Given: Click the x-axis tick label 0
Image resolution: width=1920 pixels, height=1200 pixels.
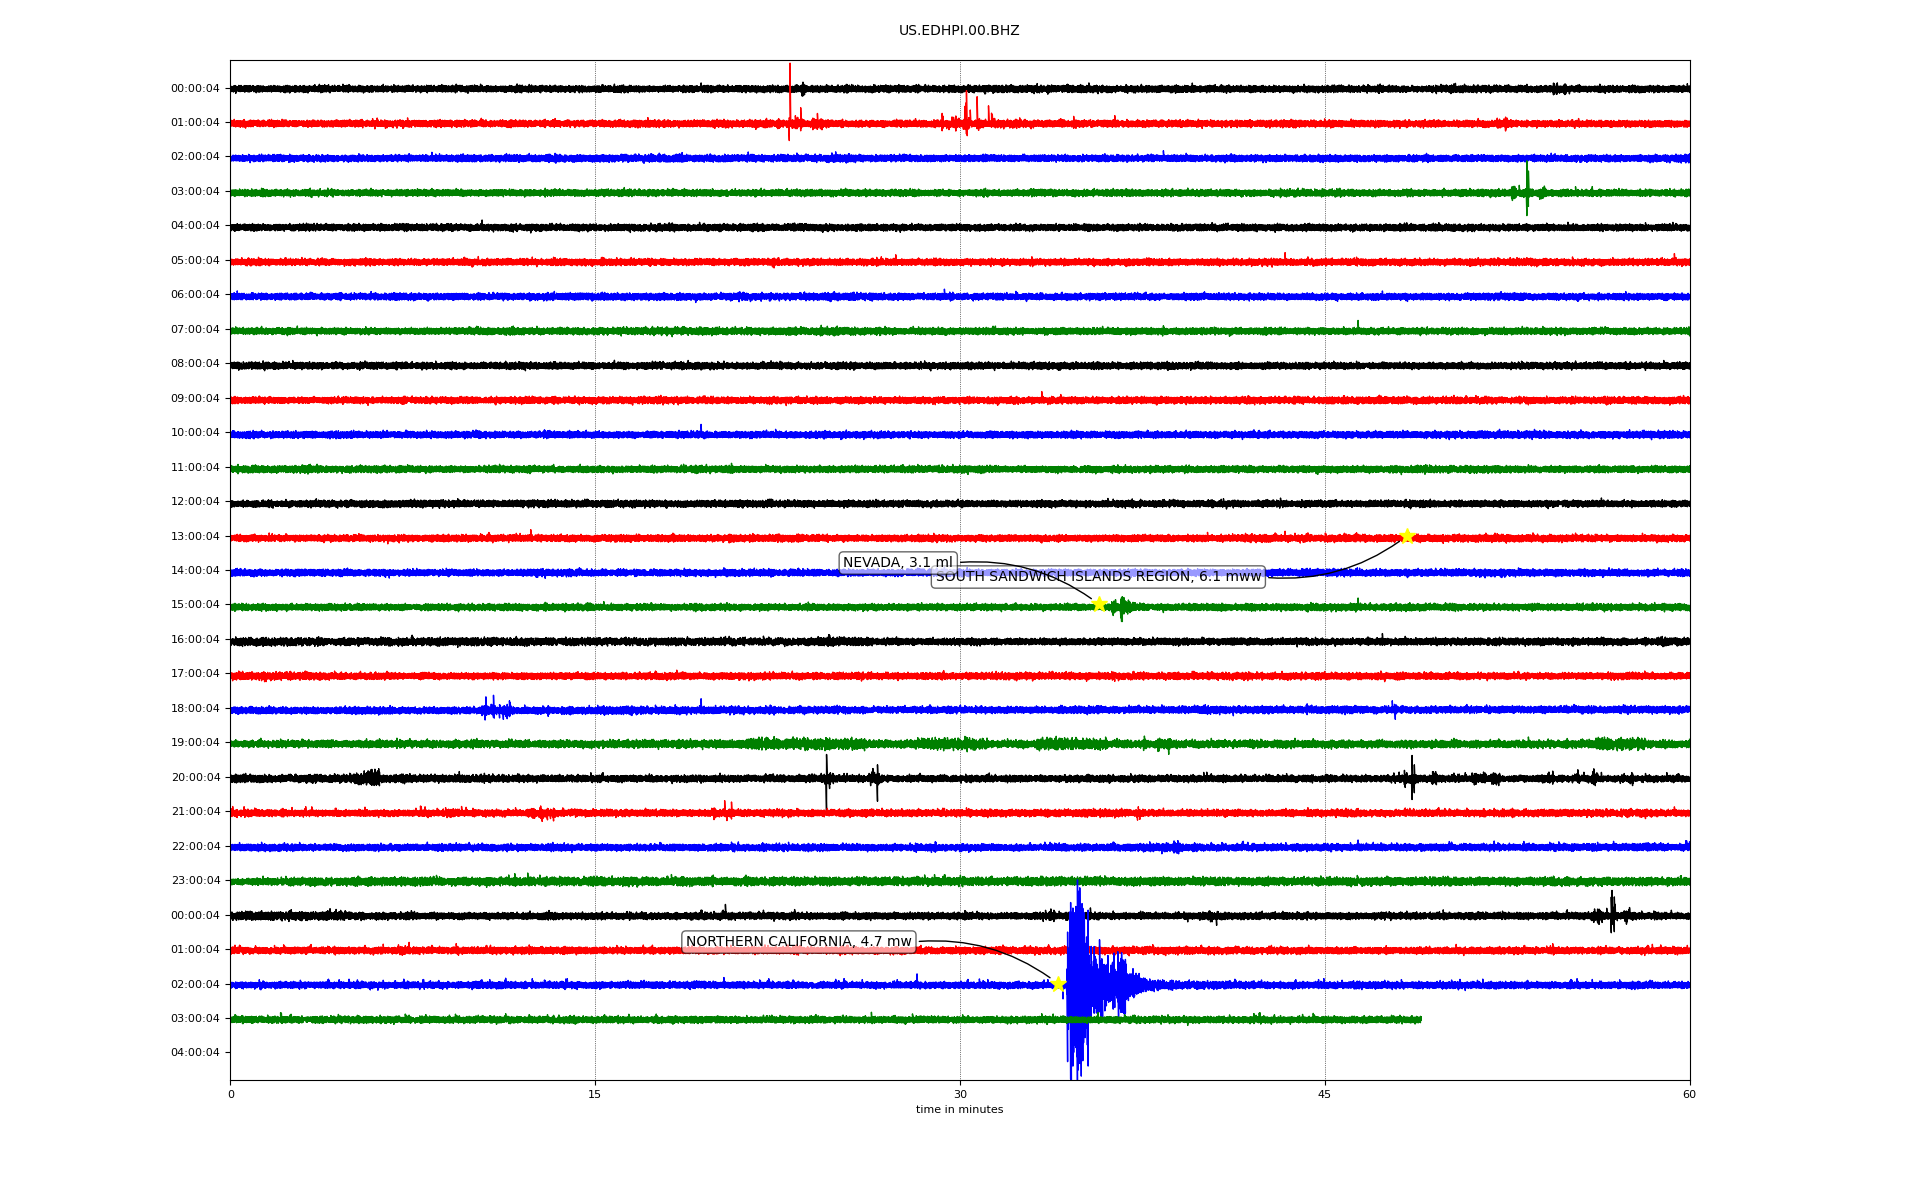Looking at the screenshot, I should 231,1094.
